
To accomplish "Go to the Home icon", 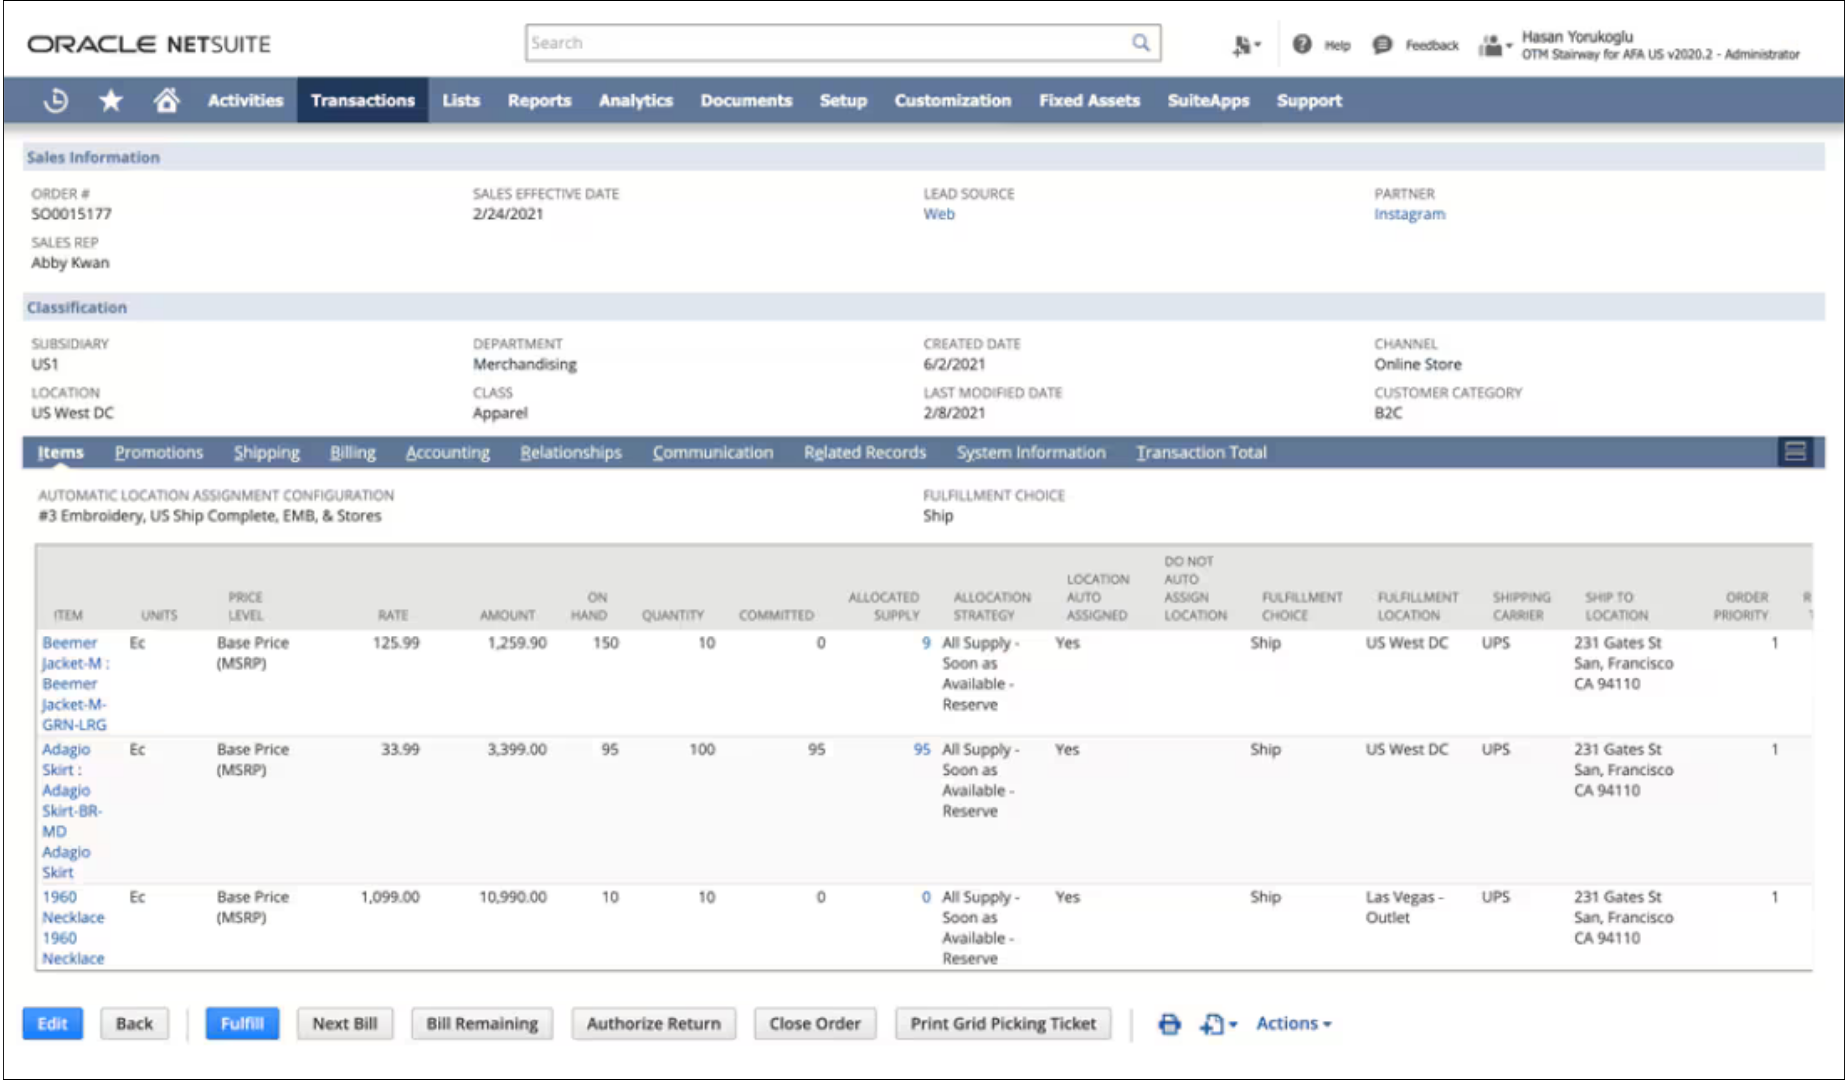I will click(166, 100).
